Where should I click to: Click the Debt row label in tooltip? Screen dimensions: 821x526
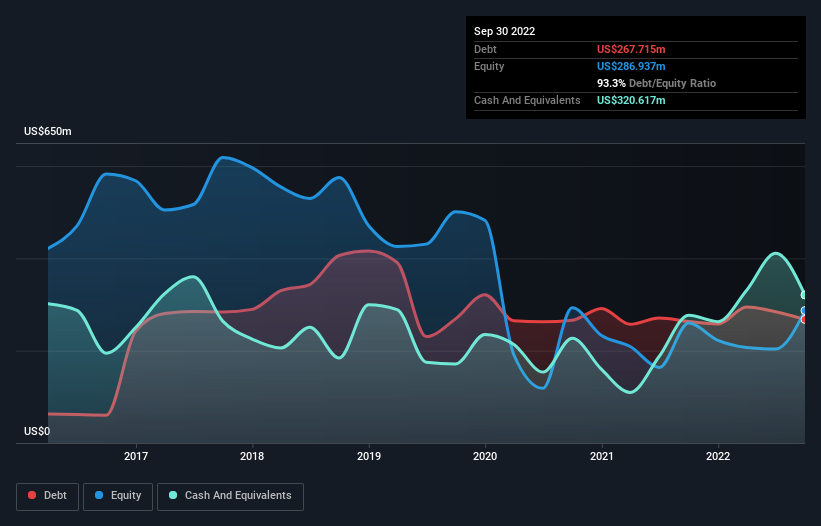pyautogui.click(x=485, y=49)
